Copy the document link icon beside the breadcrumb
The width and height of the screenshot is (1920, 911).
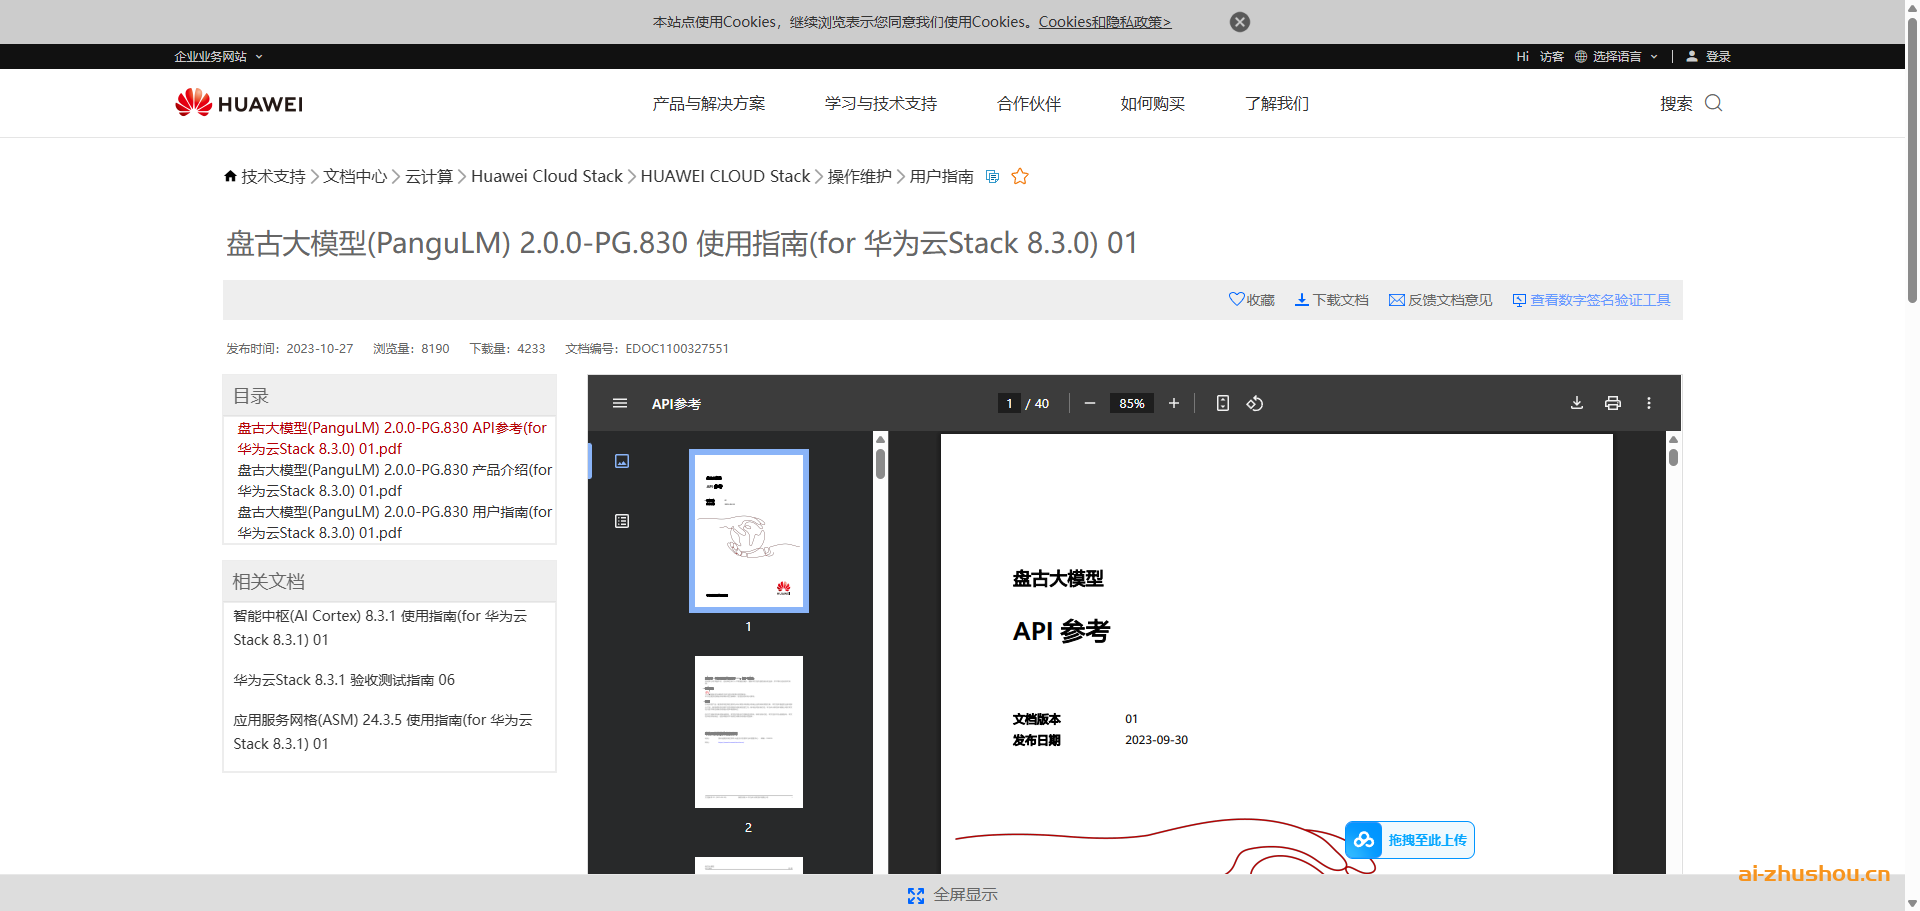click(x=991, y=176)
